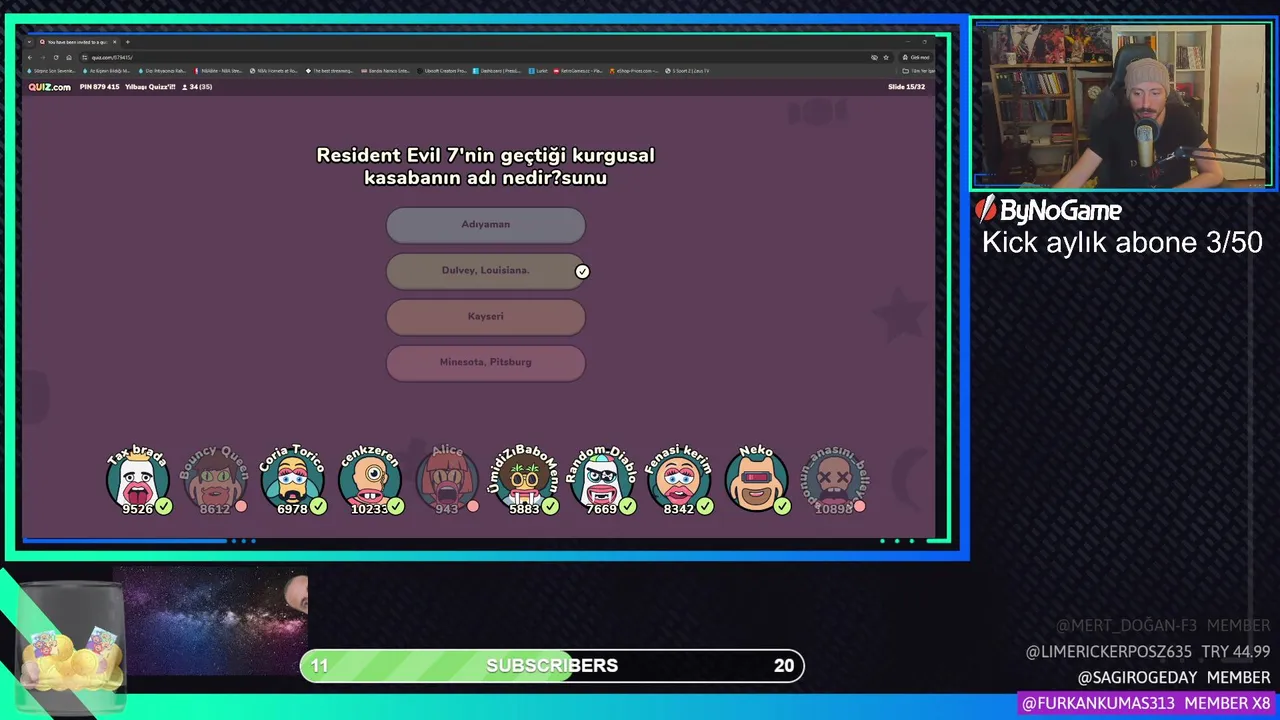Viewport: 1280px width, 720px height.
Task: Select the Adıyaman answer option
Action: click(x=485, y=225)
